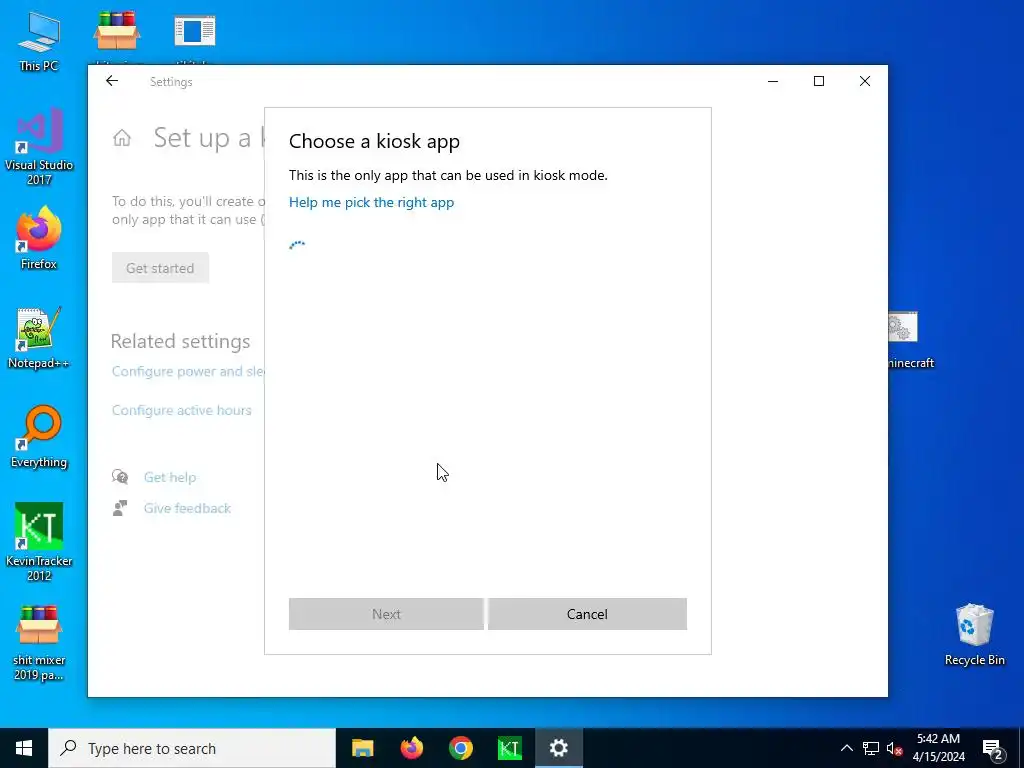Open Chrome from taskbar
Screen dimensions: 1024x768
coord(460,748)
